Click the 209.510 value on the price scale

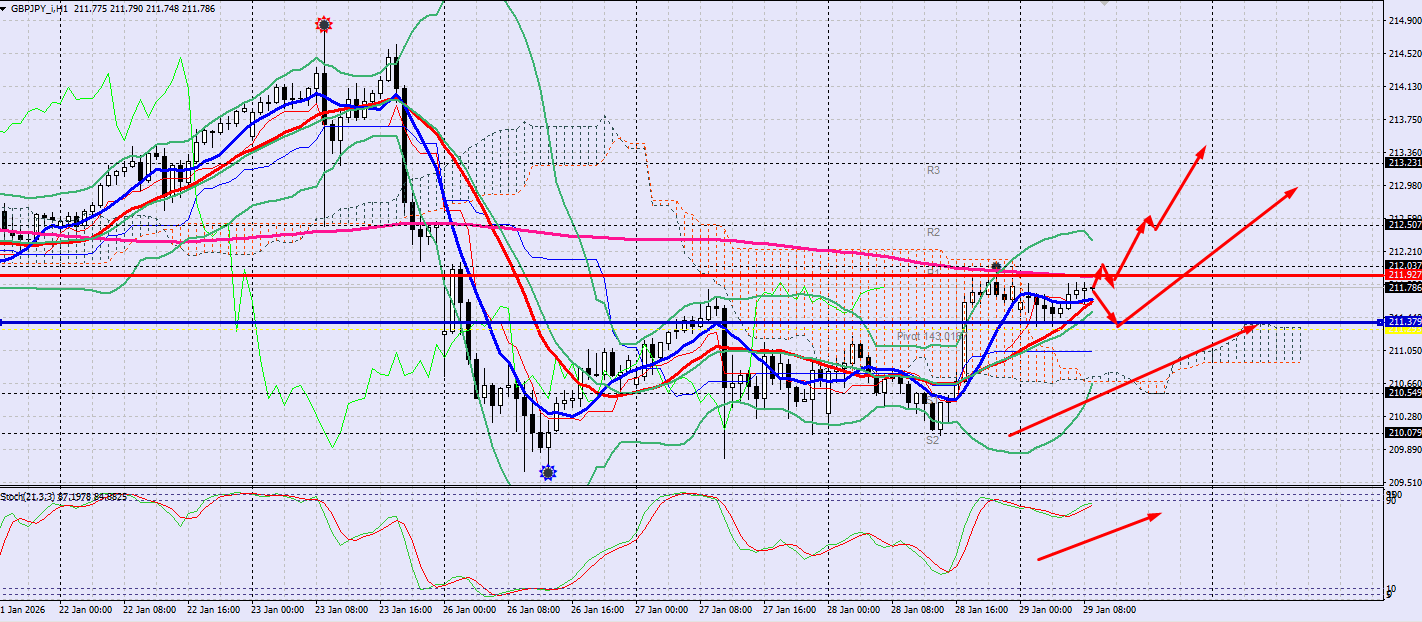[1405, 482]
